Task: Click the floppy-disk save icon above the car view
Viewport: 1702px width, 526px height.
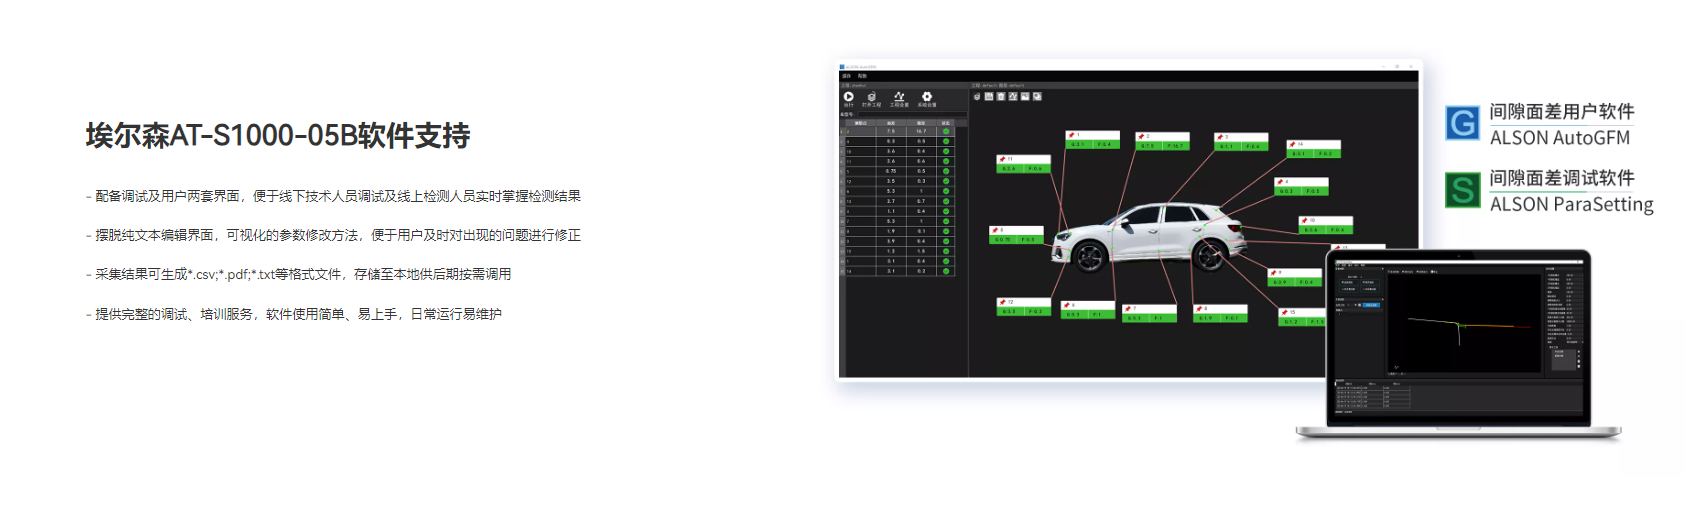Action: tap(989, 96)
